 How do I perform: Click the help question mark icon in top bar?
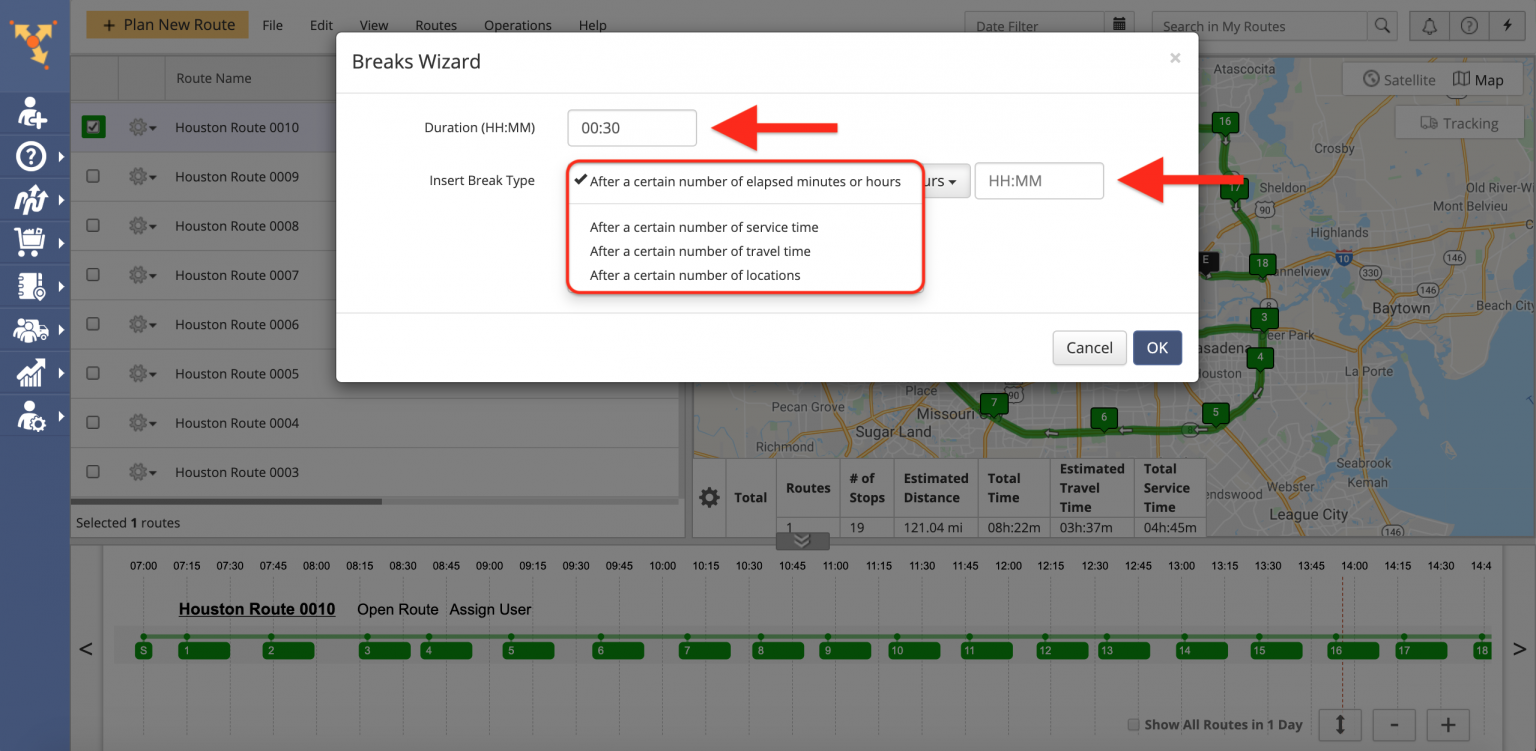(1469, 26)
